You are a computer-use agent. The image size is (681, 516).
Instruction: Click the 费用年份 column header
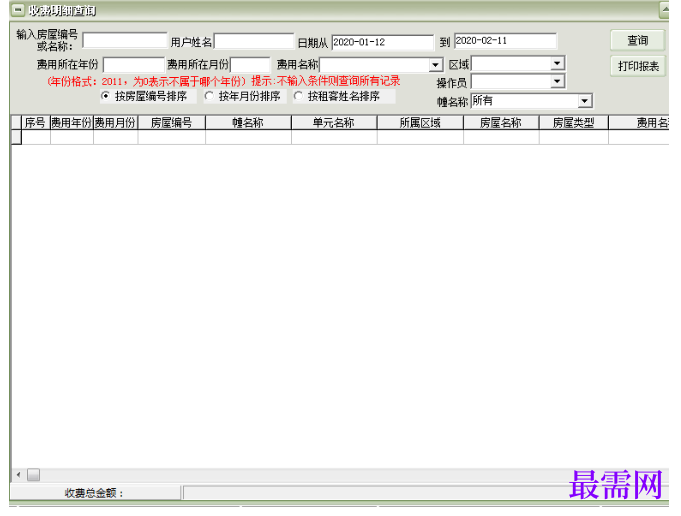[72, 123]
